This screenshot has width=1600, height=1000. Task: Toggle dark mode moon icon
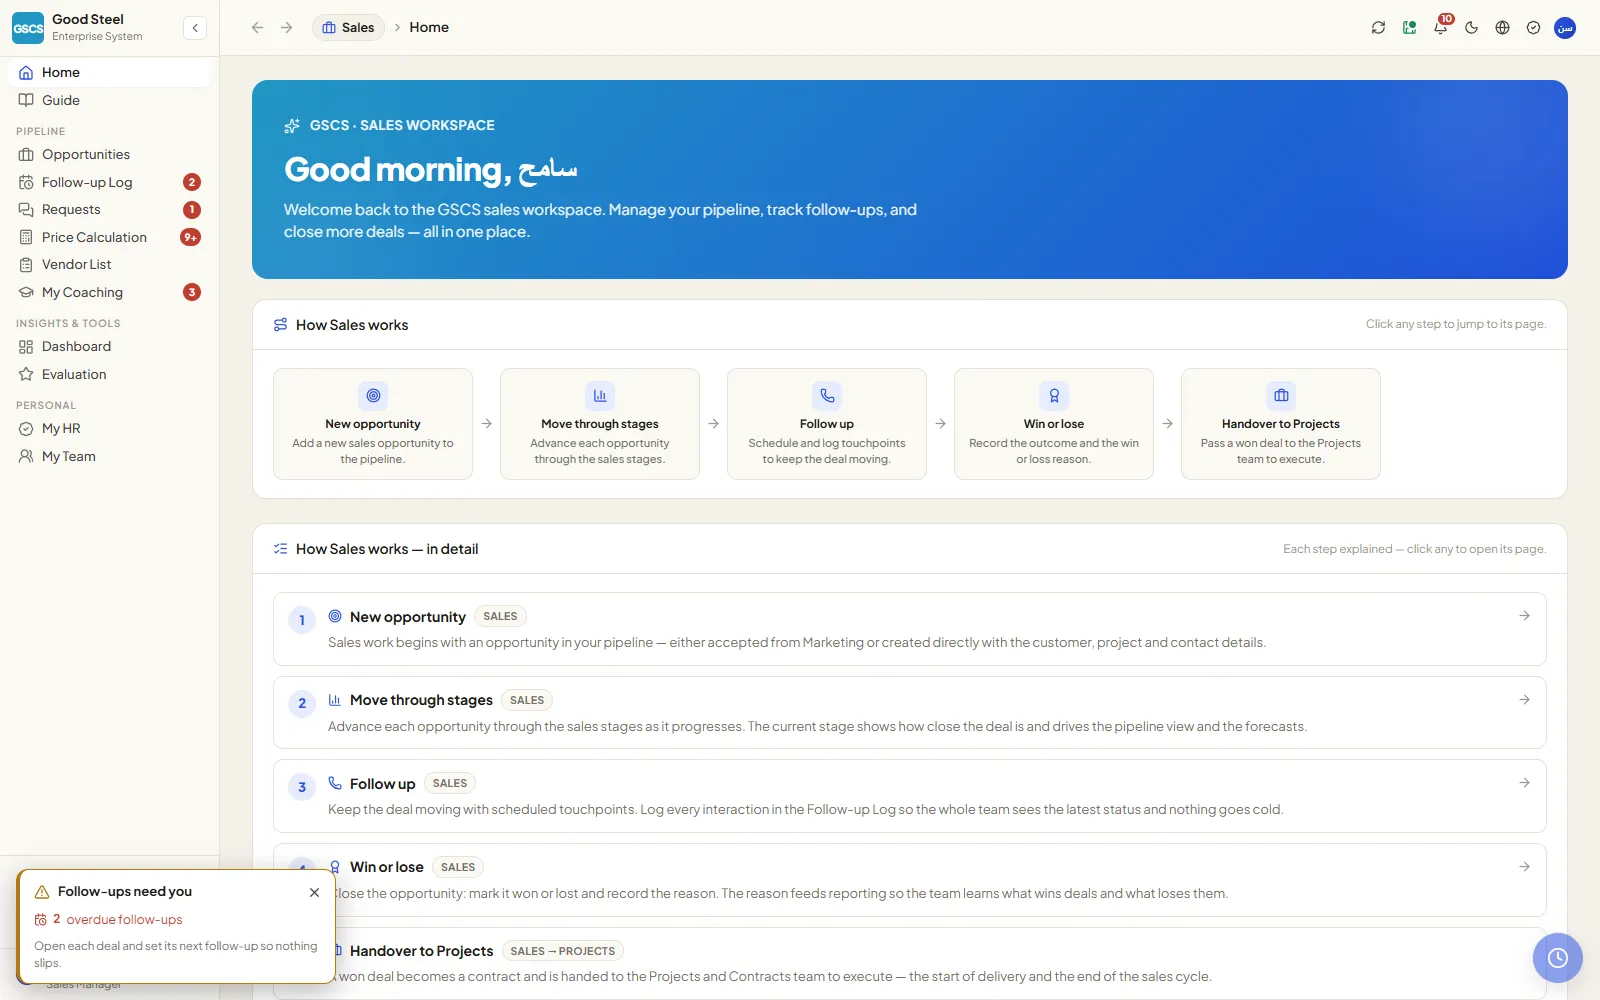[x=1471, y=28]
